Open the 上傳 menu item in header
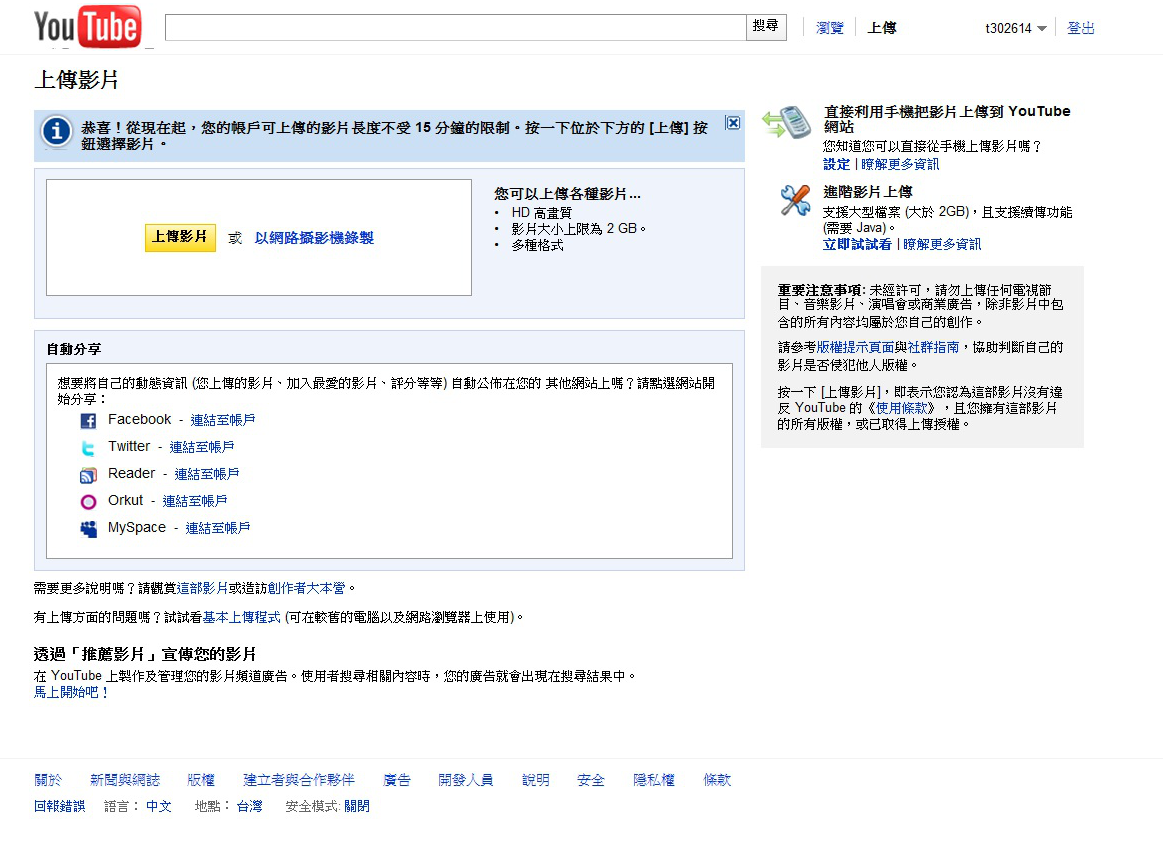Screen dimensions: 1163x843 (x=882, y=28)
